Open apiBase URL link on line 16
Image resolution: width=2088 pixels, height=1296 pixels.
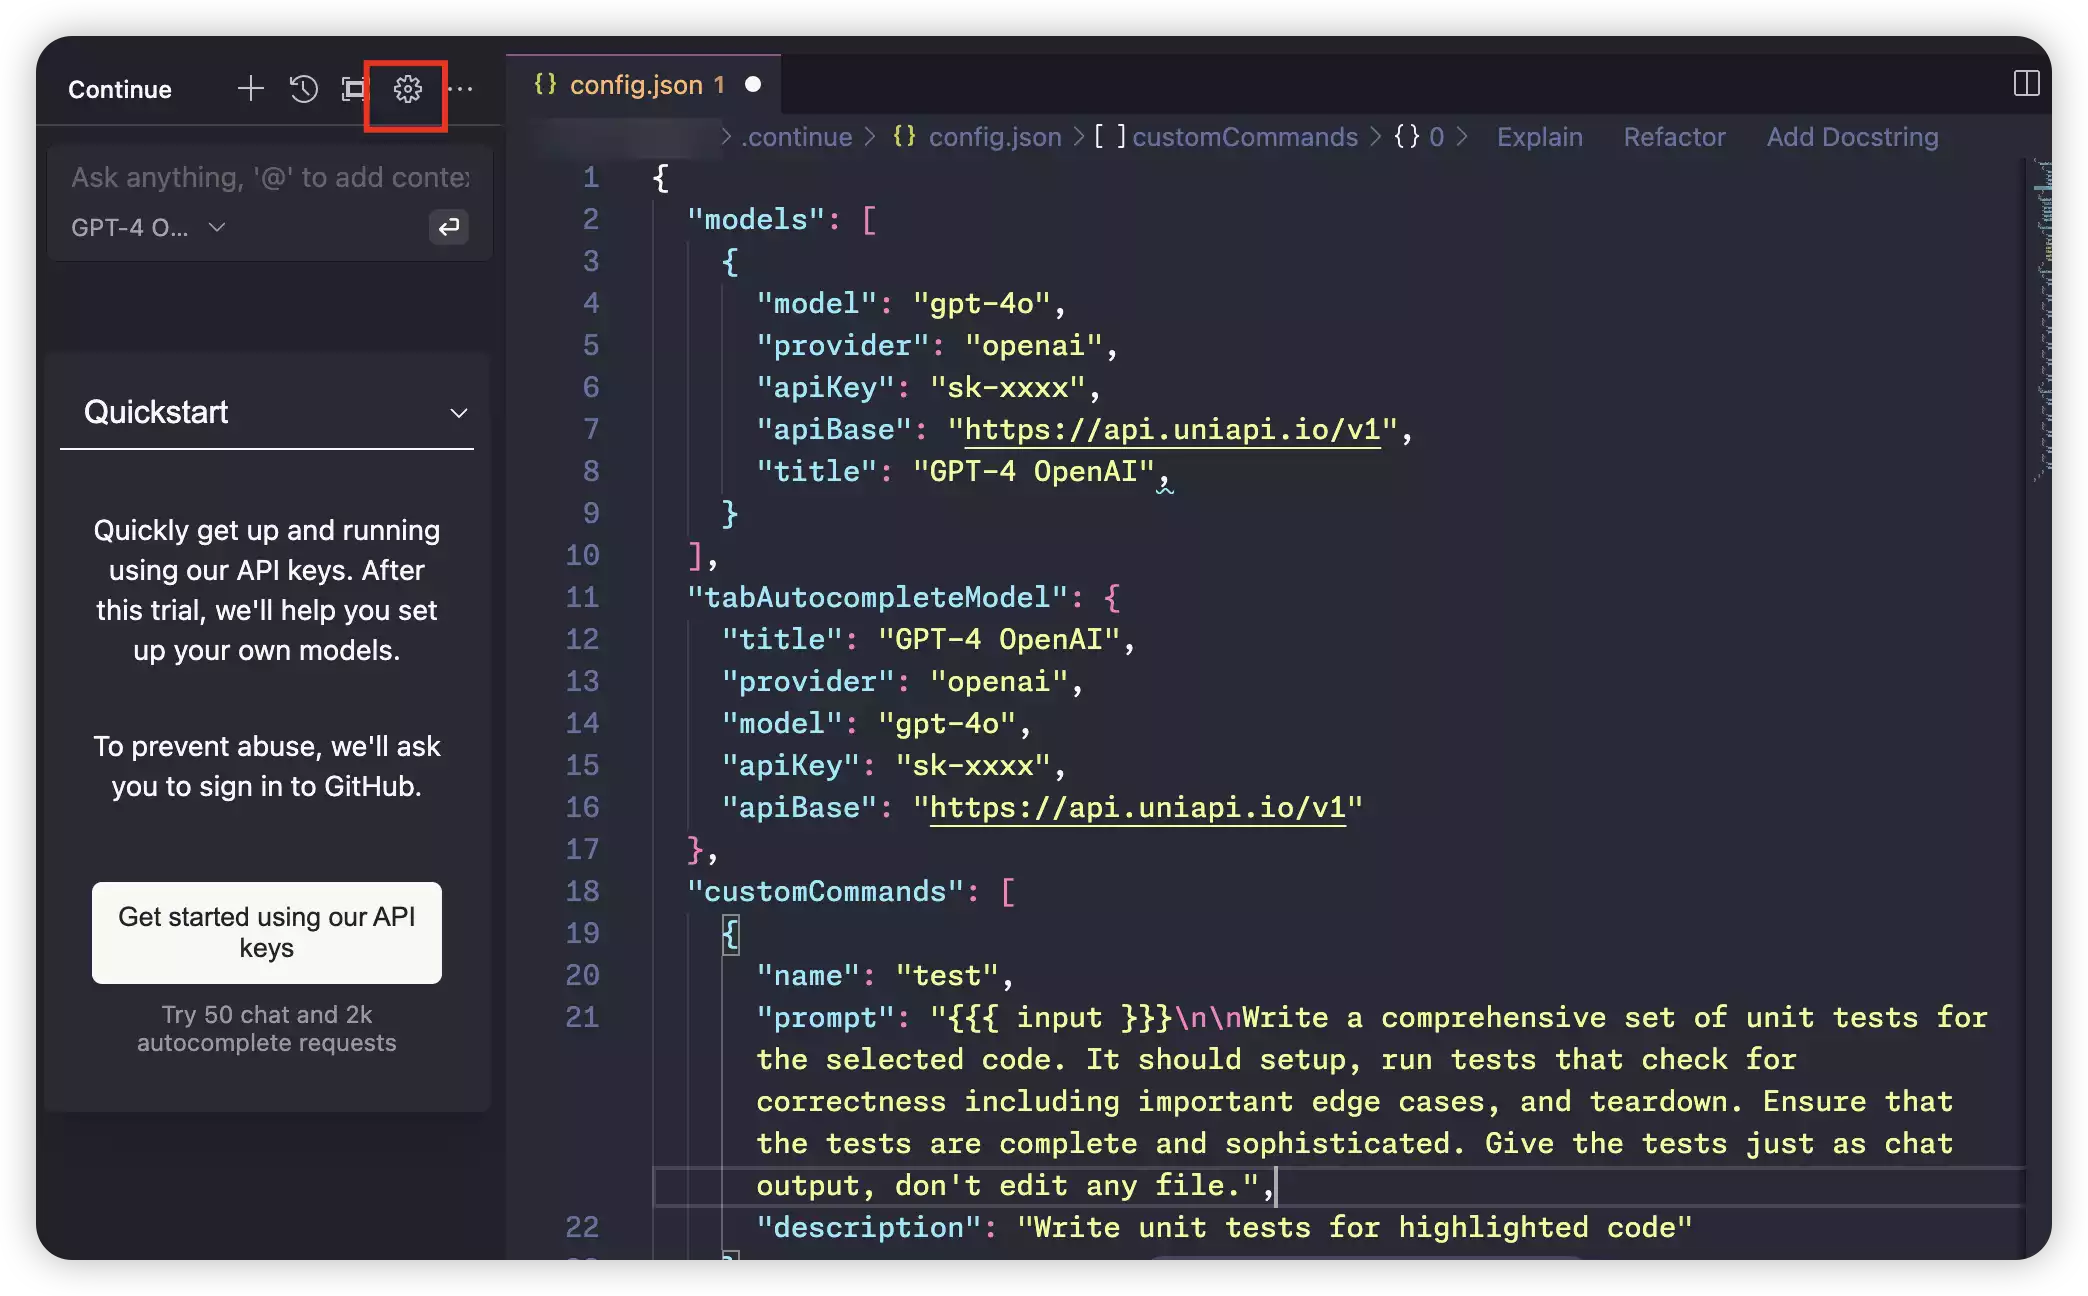pos(1138,808)
